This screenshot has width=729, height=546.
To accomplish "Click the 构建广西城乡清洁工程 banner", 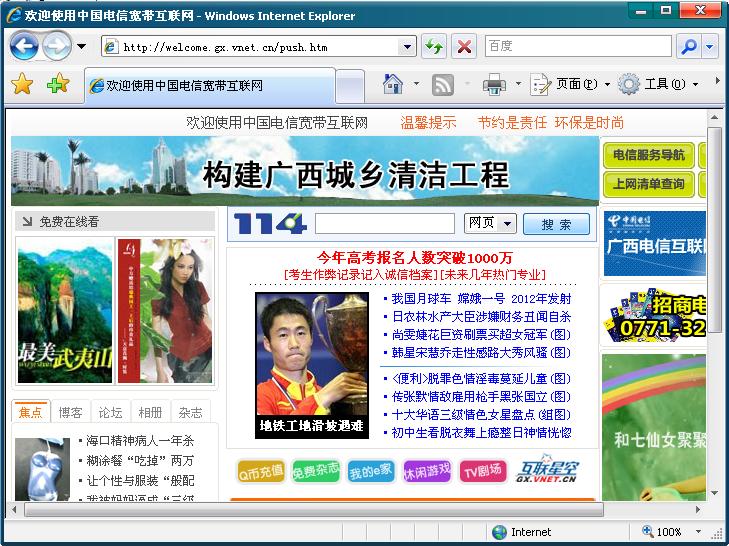I will tap(305, 171).
